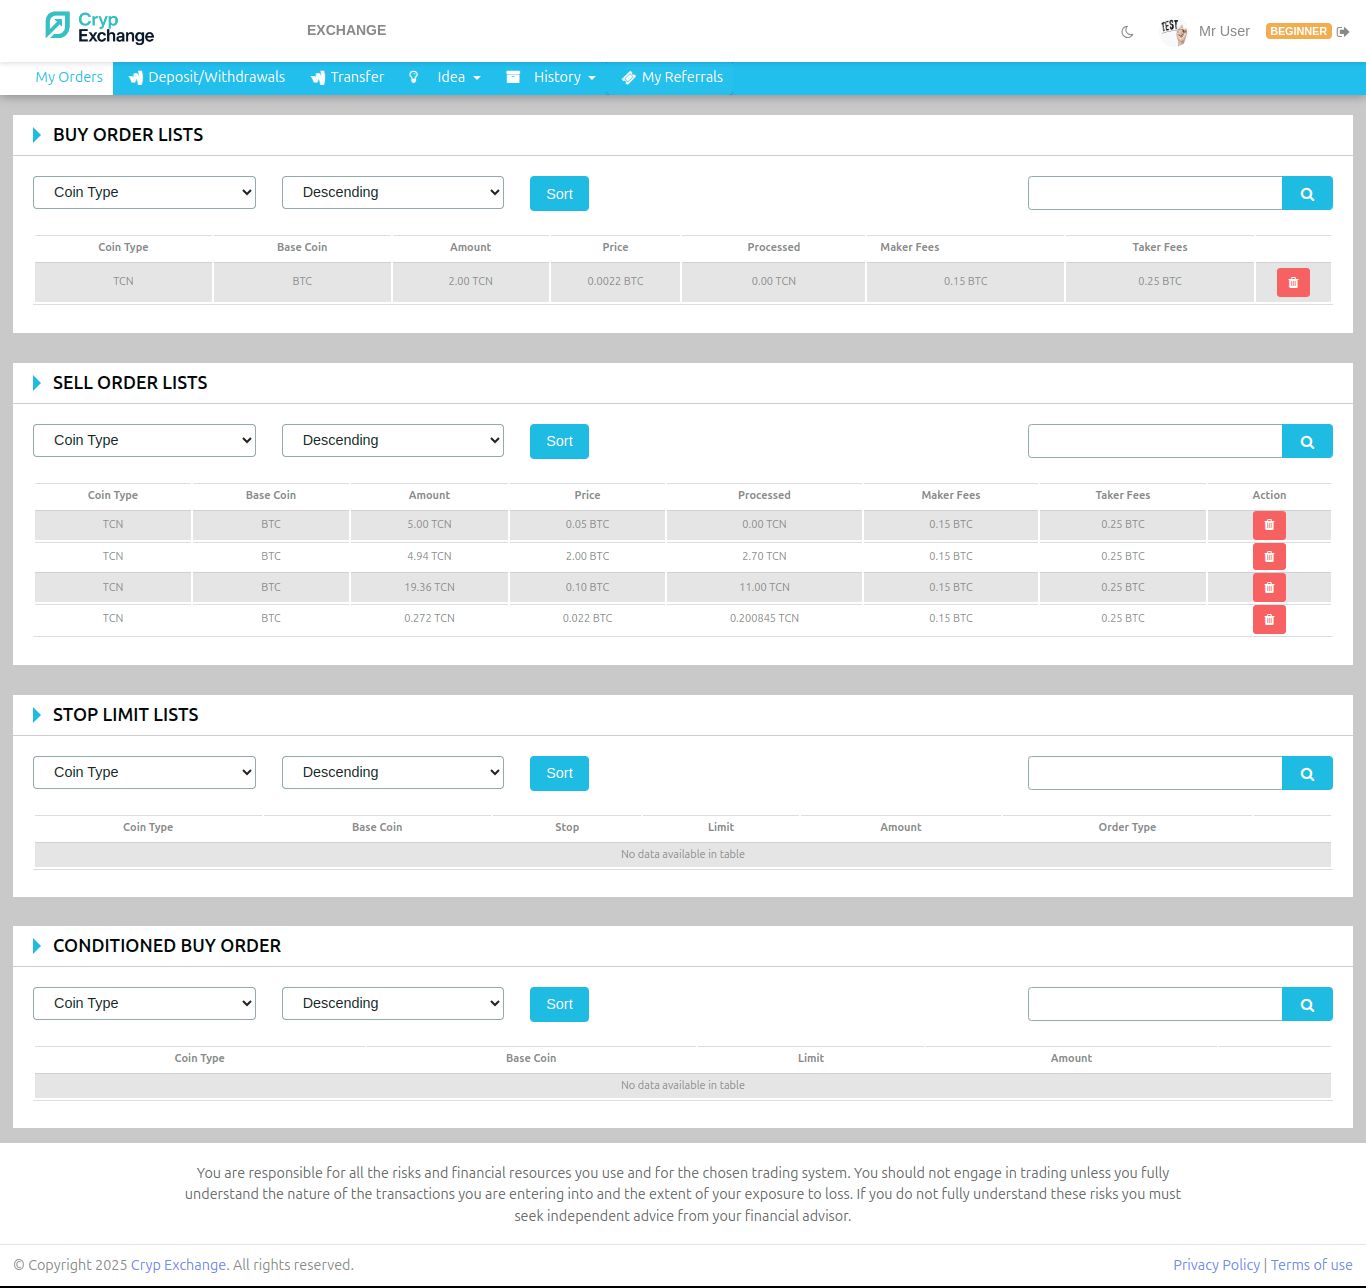Viewport: 1366px width, 1288px height.
Task: Click the search icon in Buy Order Lists
Action: click(x=1306, y=194)
